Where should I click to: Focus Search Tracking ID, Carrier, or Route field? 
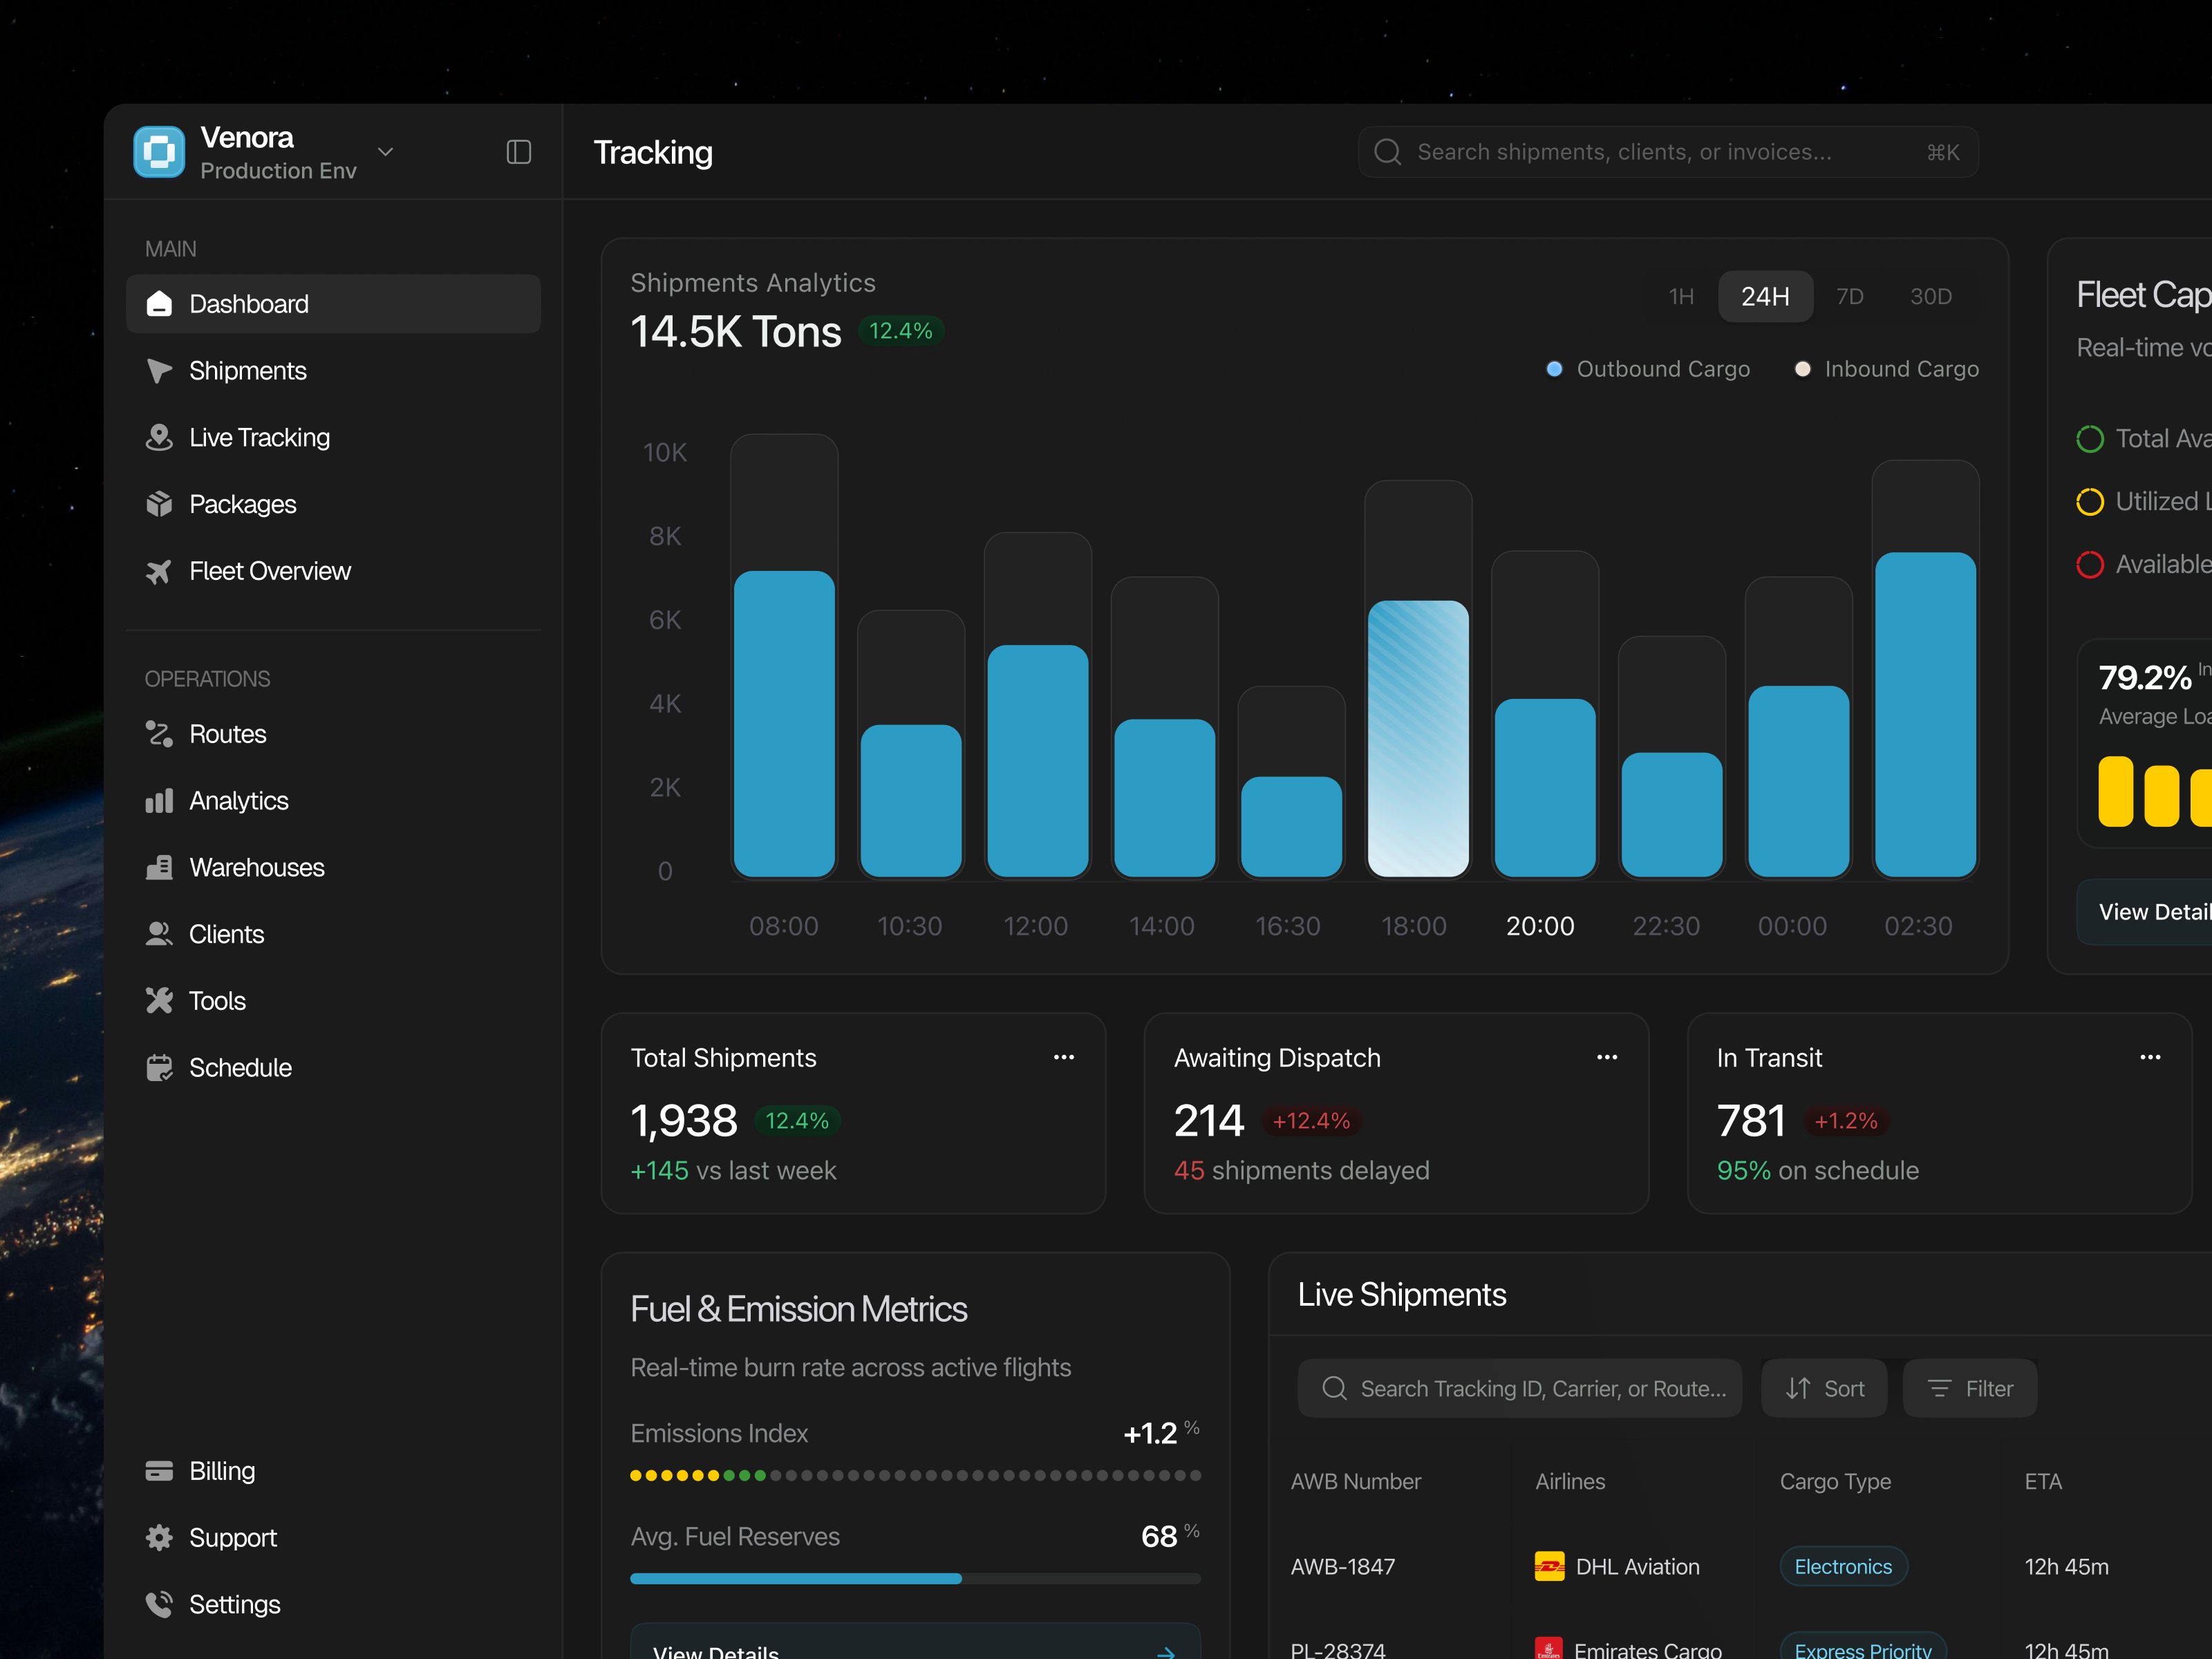coord(1519,1388)
